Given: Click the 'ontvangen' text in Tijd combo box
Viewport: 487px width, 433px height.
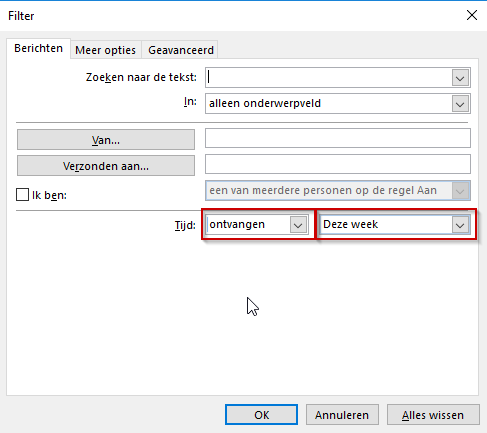Looking at the screenshot, I should point(237,224).
